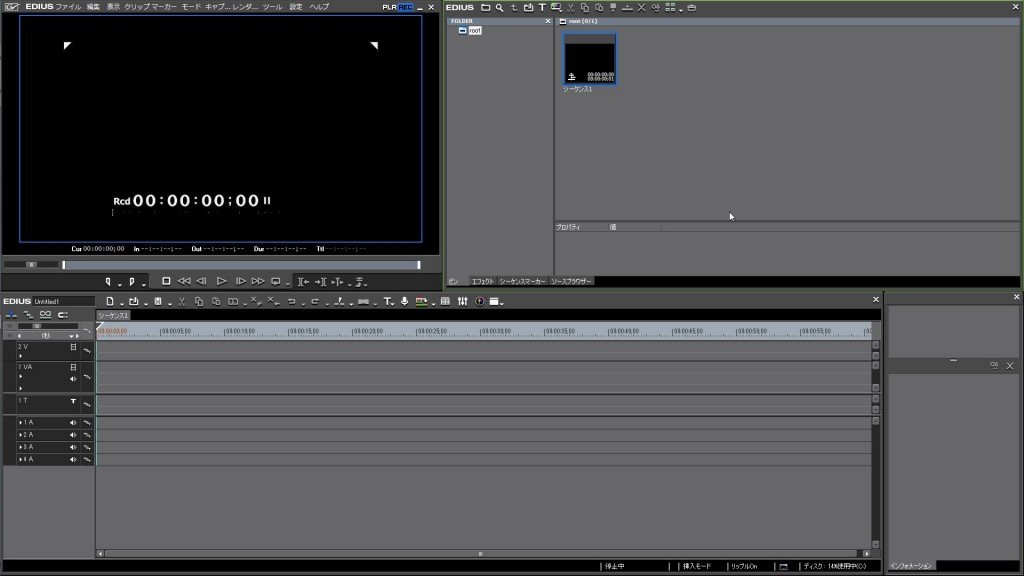
Task: Click the fast forward button
Action: (x=258, y=281)
